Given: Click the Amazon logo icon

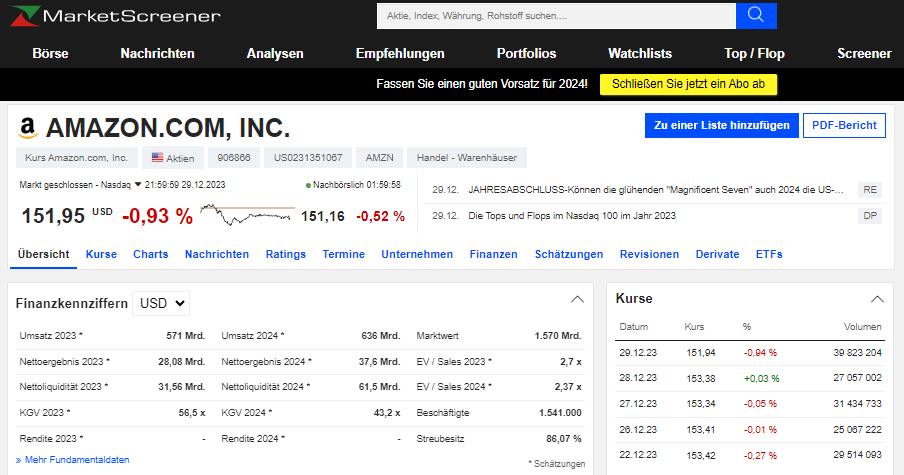Looking at the screenshot, I should click(28, 128).
